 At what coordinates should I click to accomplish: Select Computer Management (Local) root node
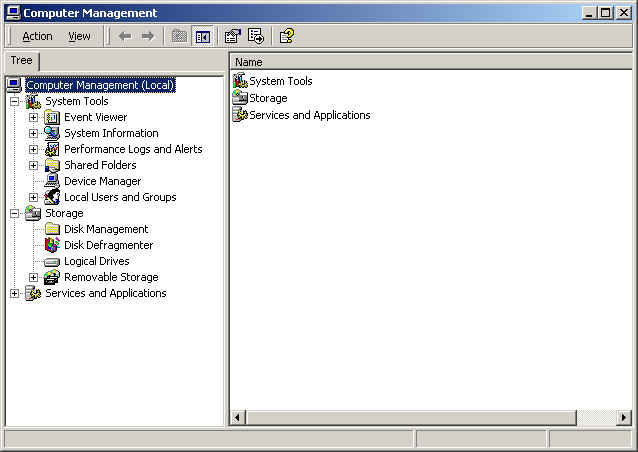tap(101, 85)
